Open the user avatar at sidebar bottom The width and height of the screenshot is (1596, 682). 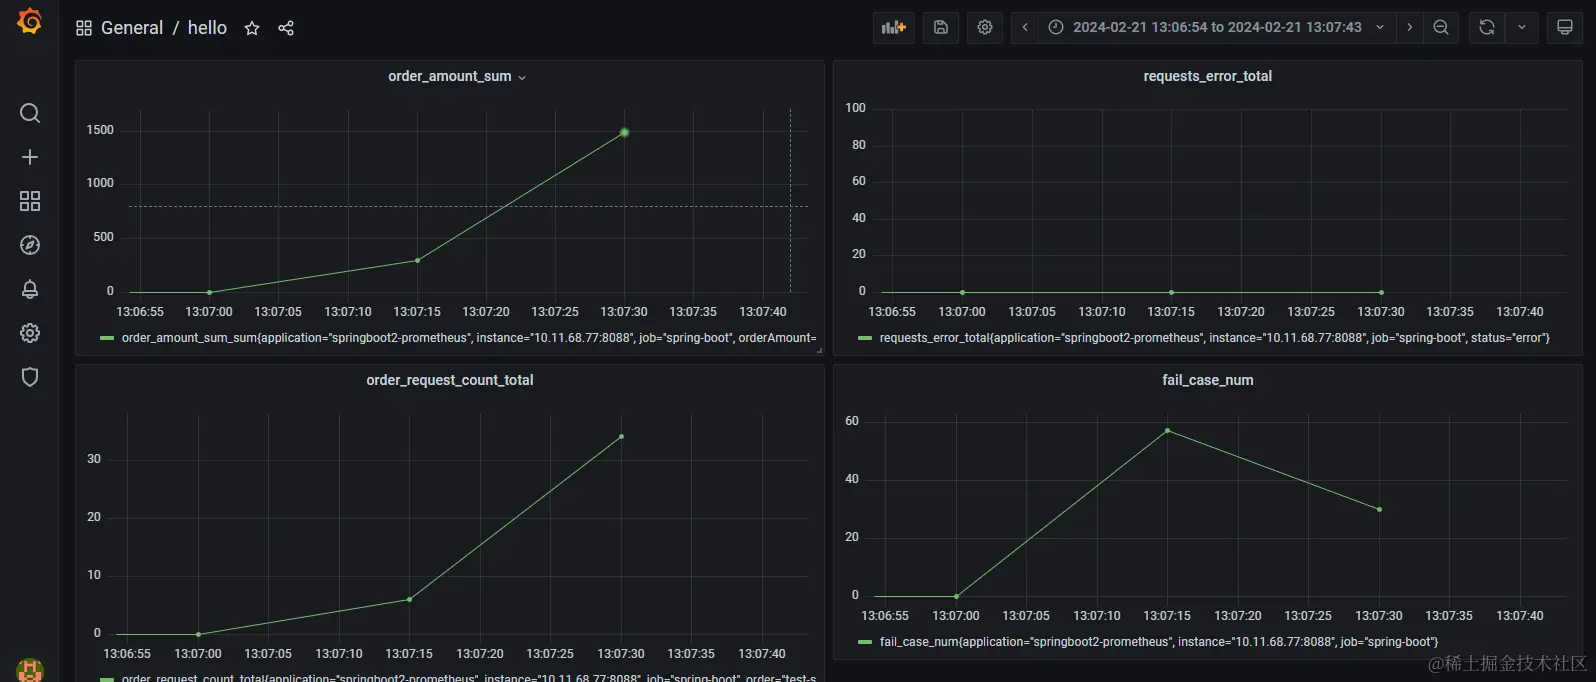click(x=30, y=671)
